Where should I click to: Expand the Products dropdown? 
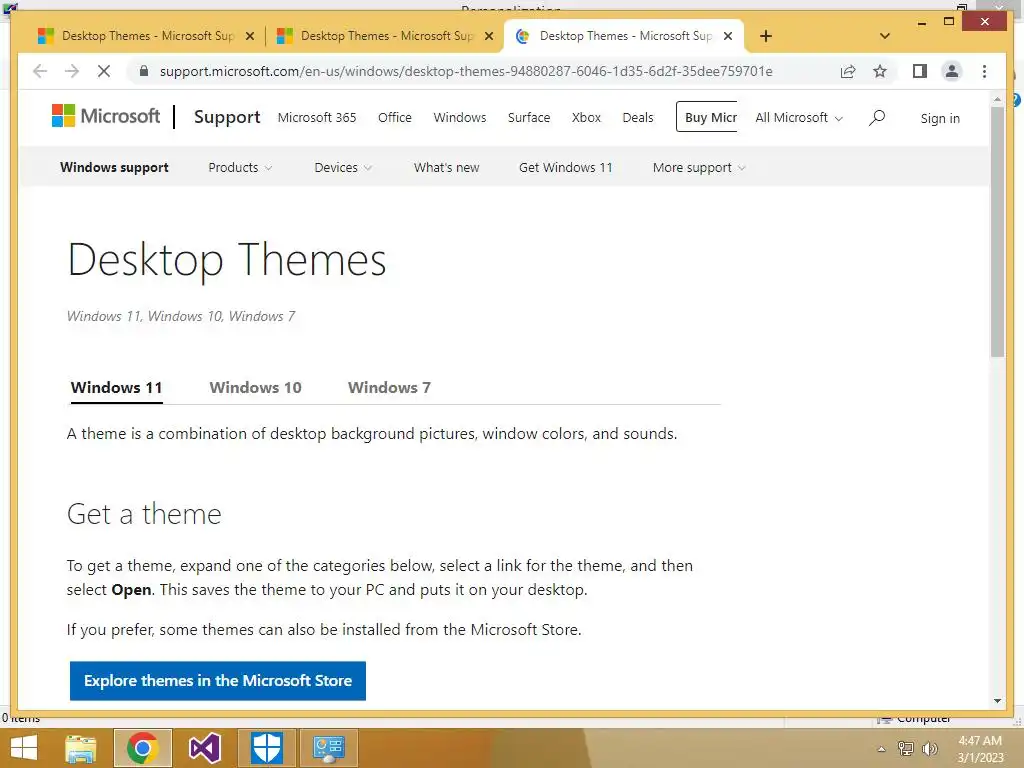[x=240, y=167]
